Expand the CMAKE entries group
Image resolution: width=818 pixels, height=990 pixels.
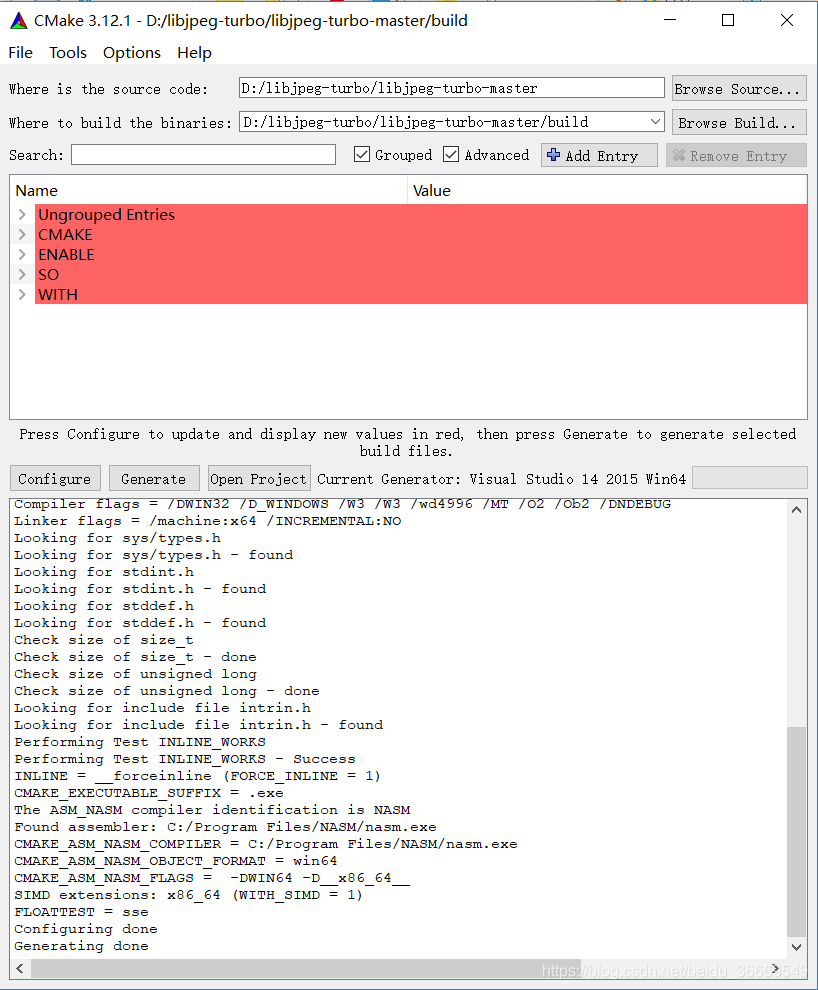coord(22,234)
